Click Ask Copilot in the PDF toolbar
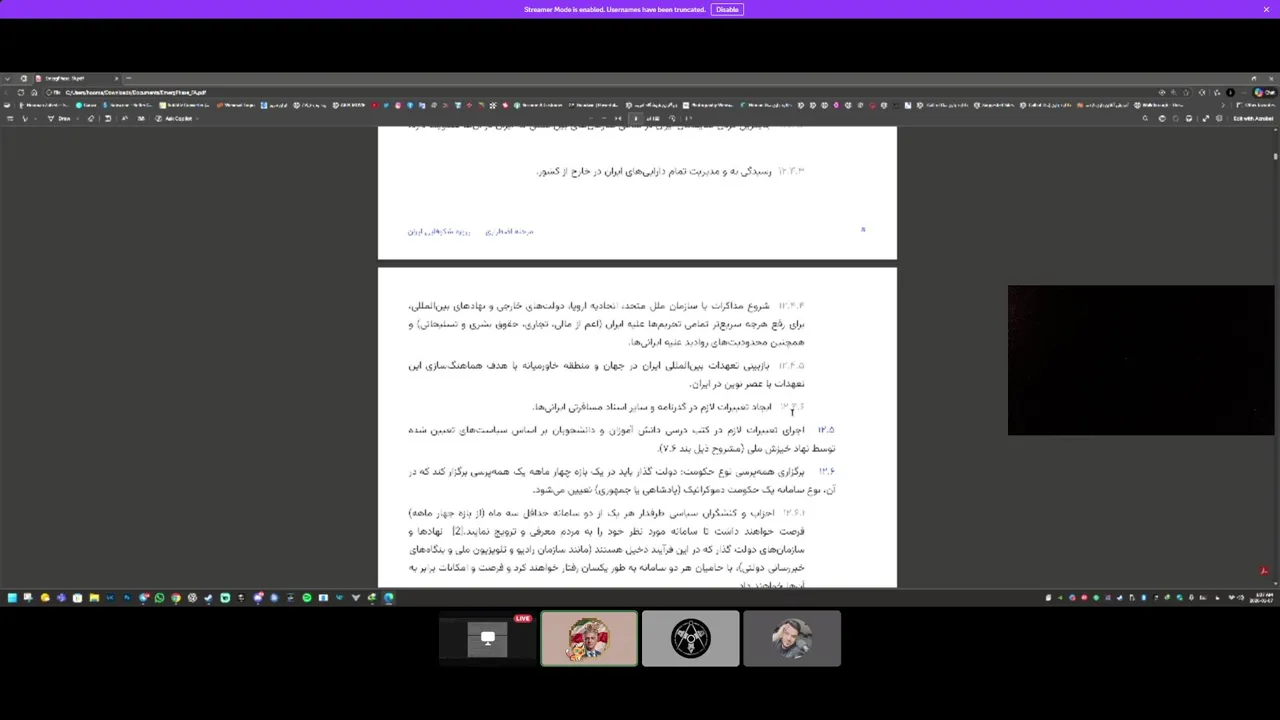Image resolution: width=1280 pixels, height=720 pixels. (x=174, y=118)
